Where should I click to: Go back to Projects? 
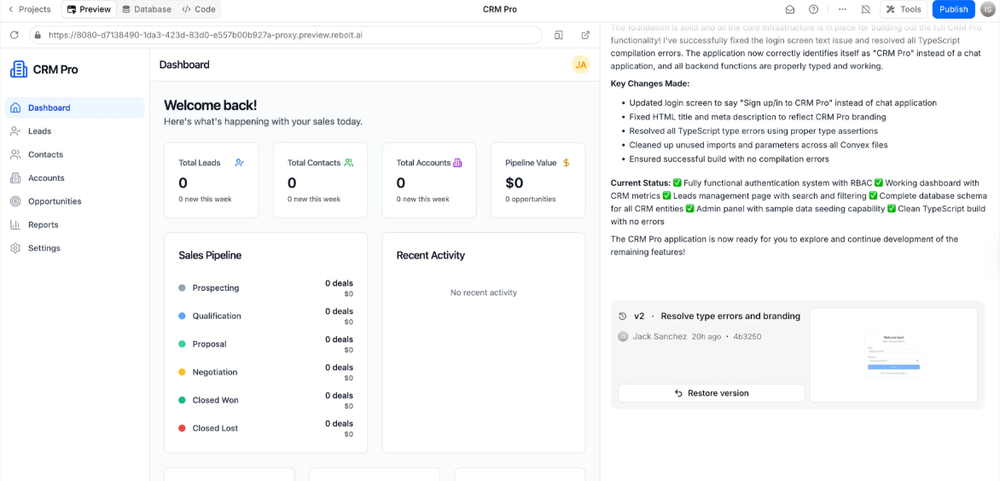point(30,9)
